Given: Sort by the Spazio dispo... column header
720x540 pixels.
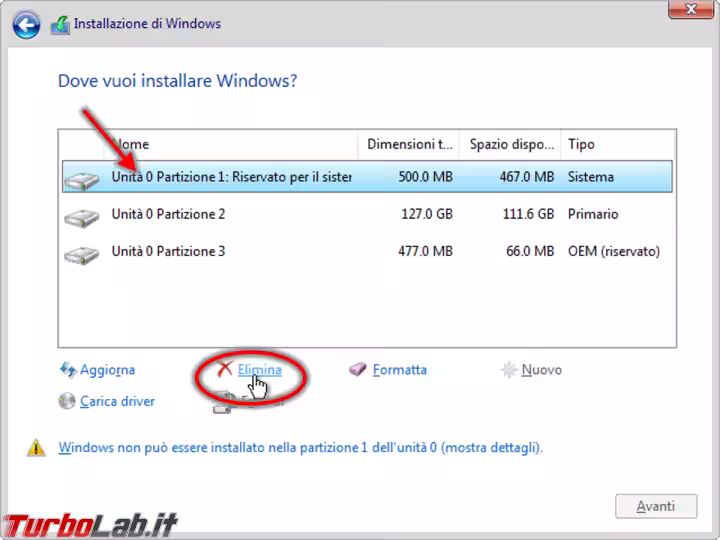Looking at the screenshot, I should pyautogui.click(x=510, y=144).
